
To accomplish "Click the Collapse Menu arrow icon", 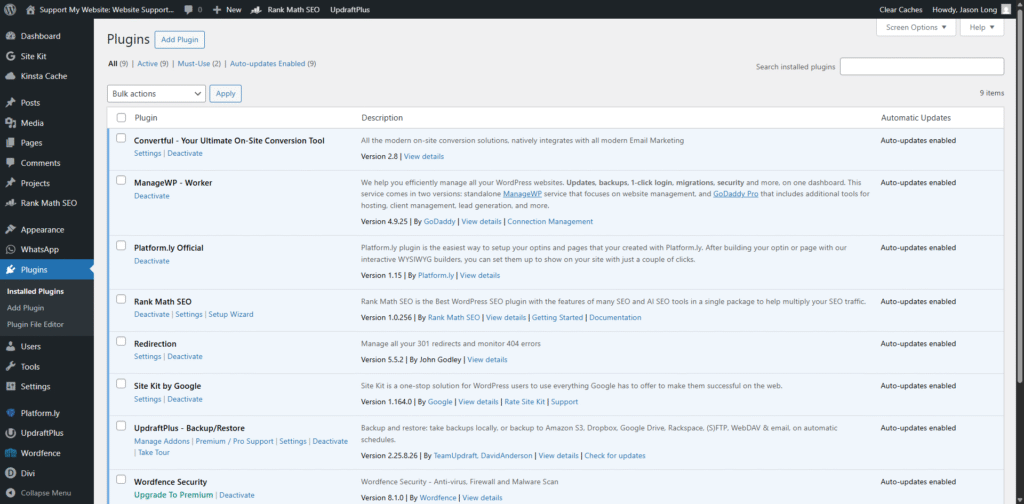I will tap(10, 494).
